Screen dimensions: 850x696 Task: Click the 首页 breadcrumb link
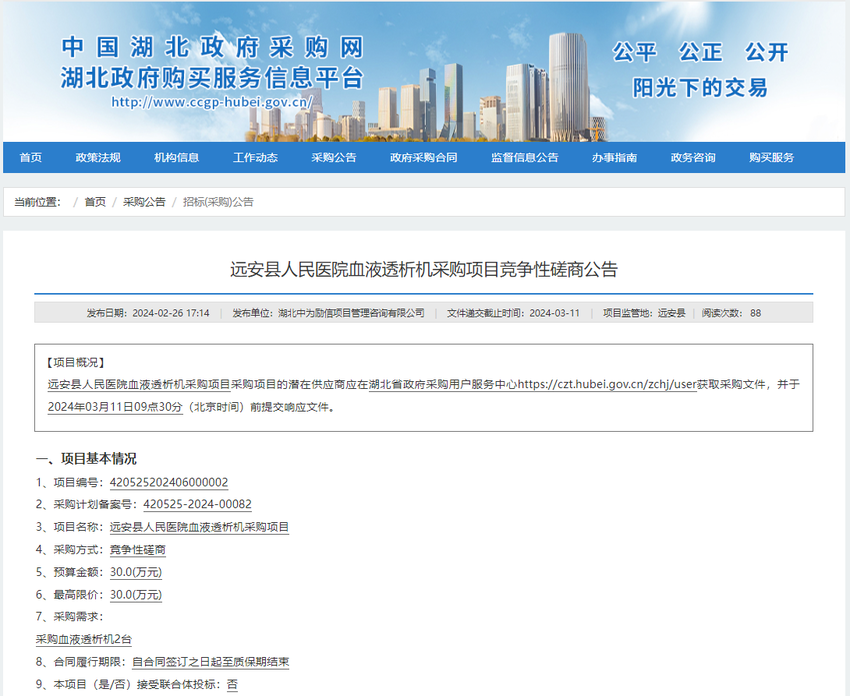95,202
